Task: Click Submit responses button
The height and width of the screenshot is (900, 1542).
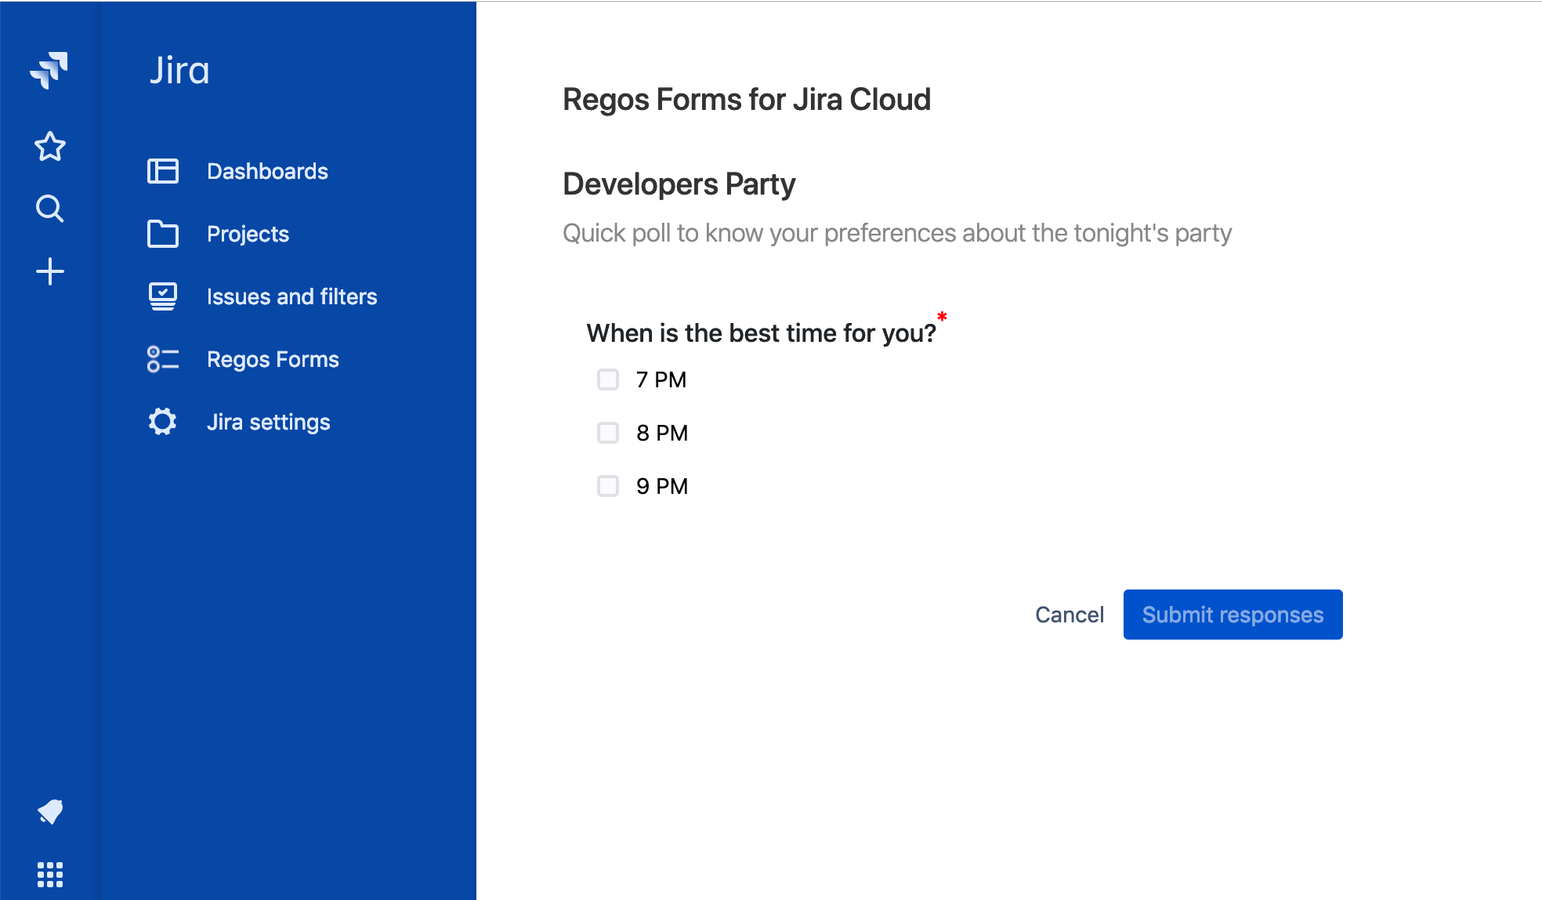Action: tap(1233, 615)
